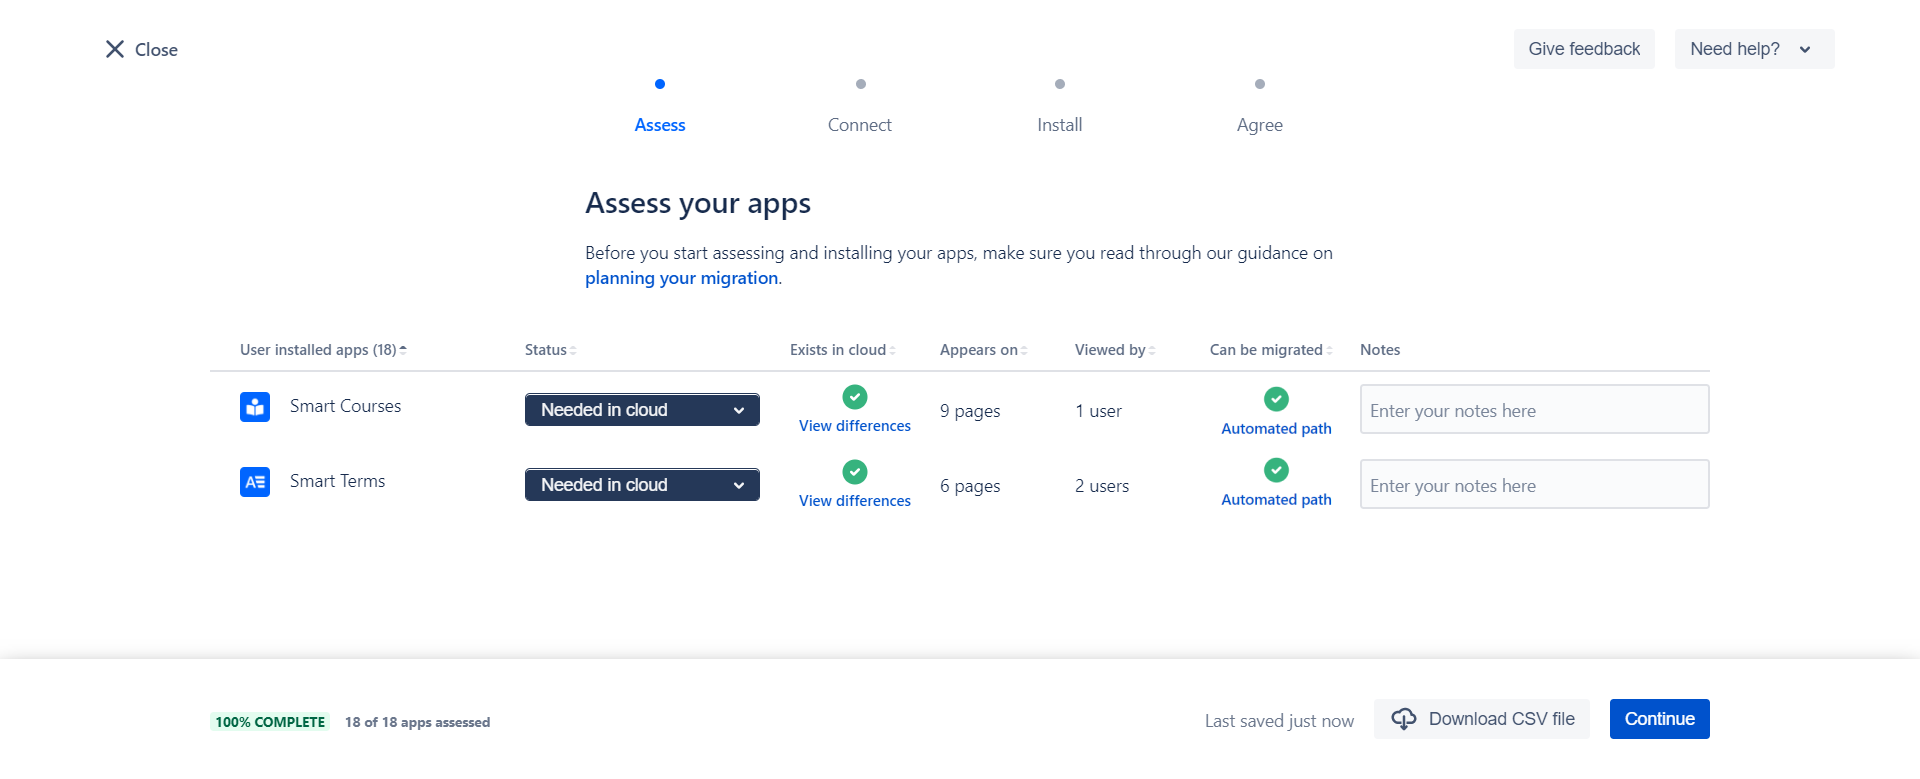
Task: Sort by Can be migrated column
Action: (1271, 350)
